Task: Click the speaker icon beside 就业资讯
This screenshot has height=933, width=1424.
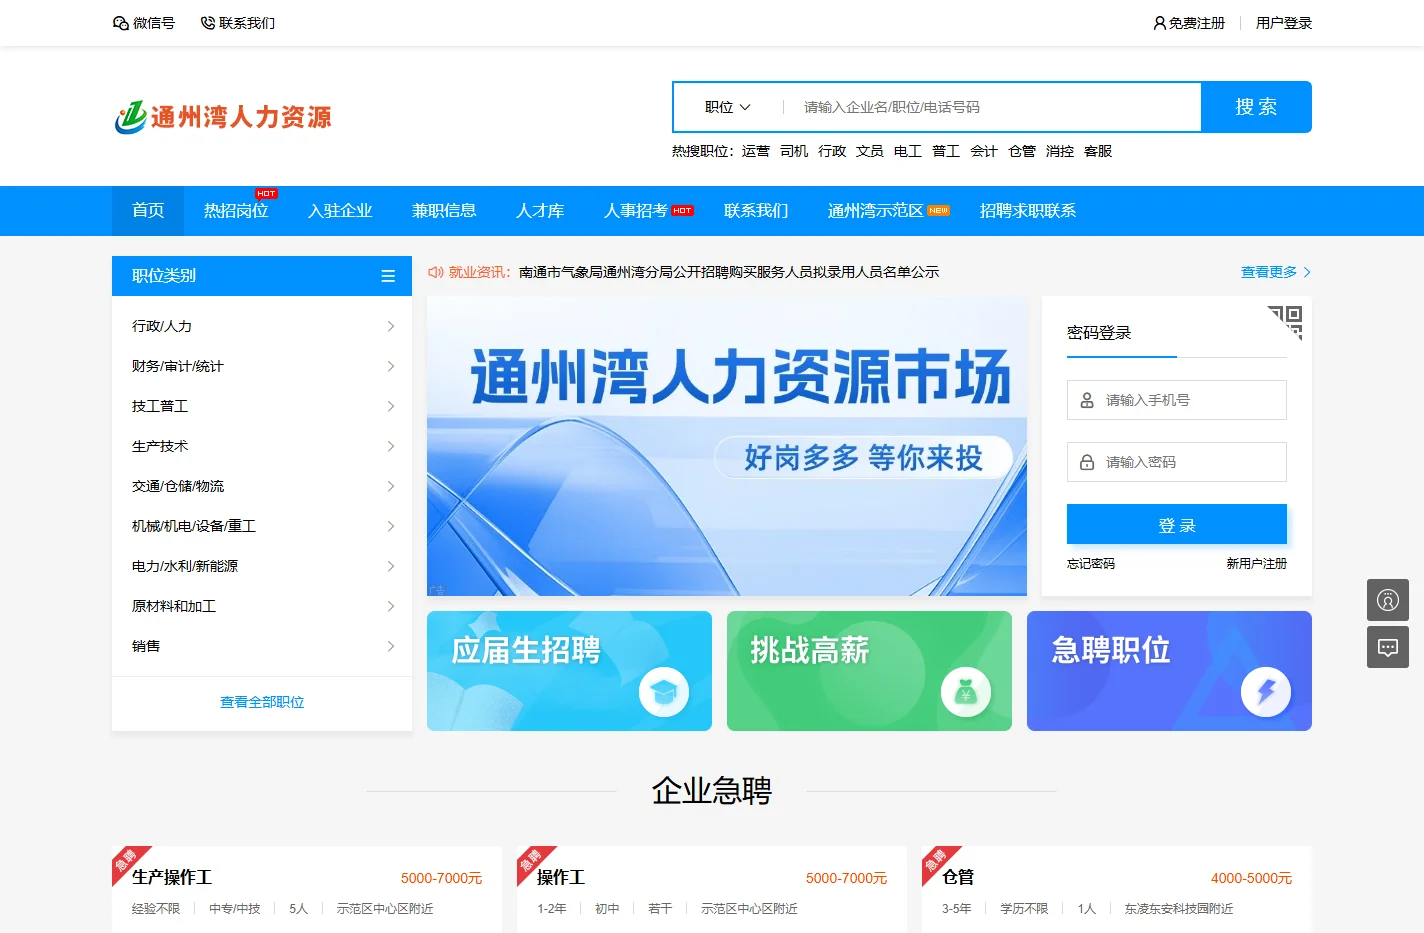Action: click(436, 272)
